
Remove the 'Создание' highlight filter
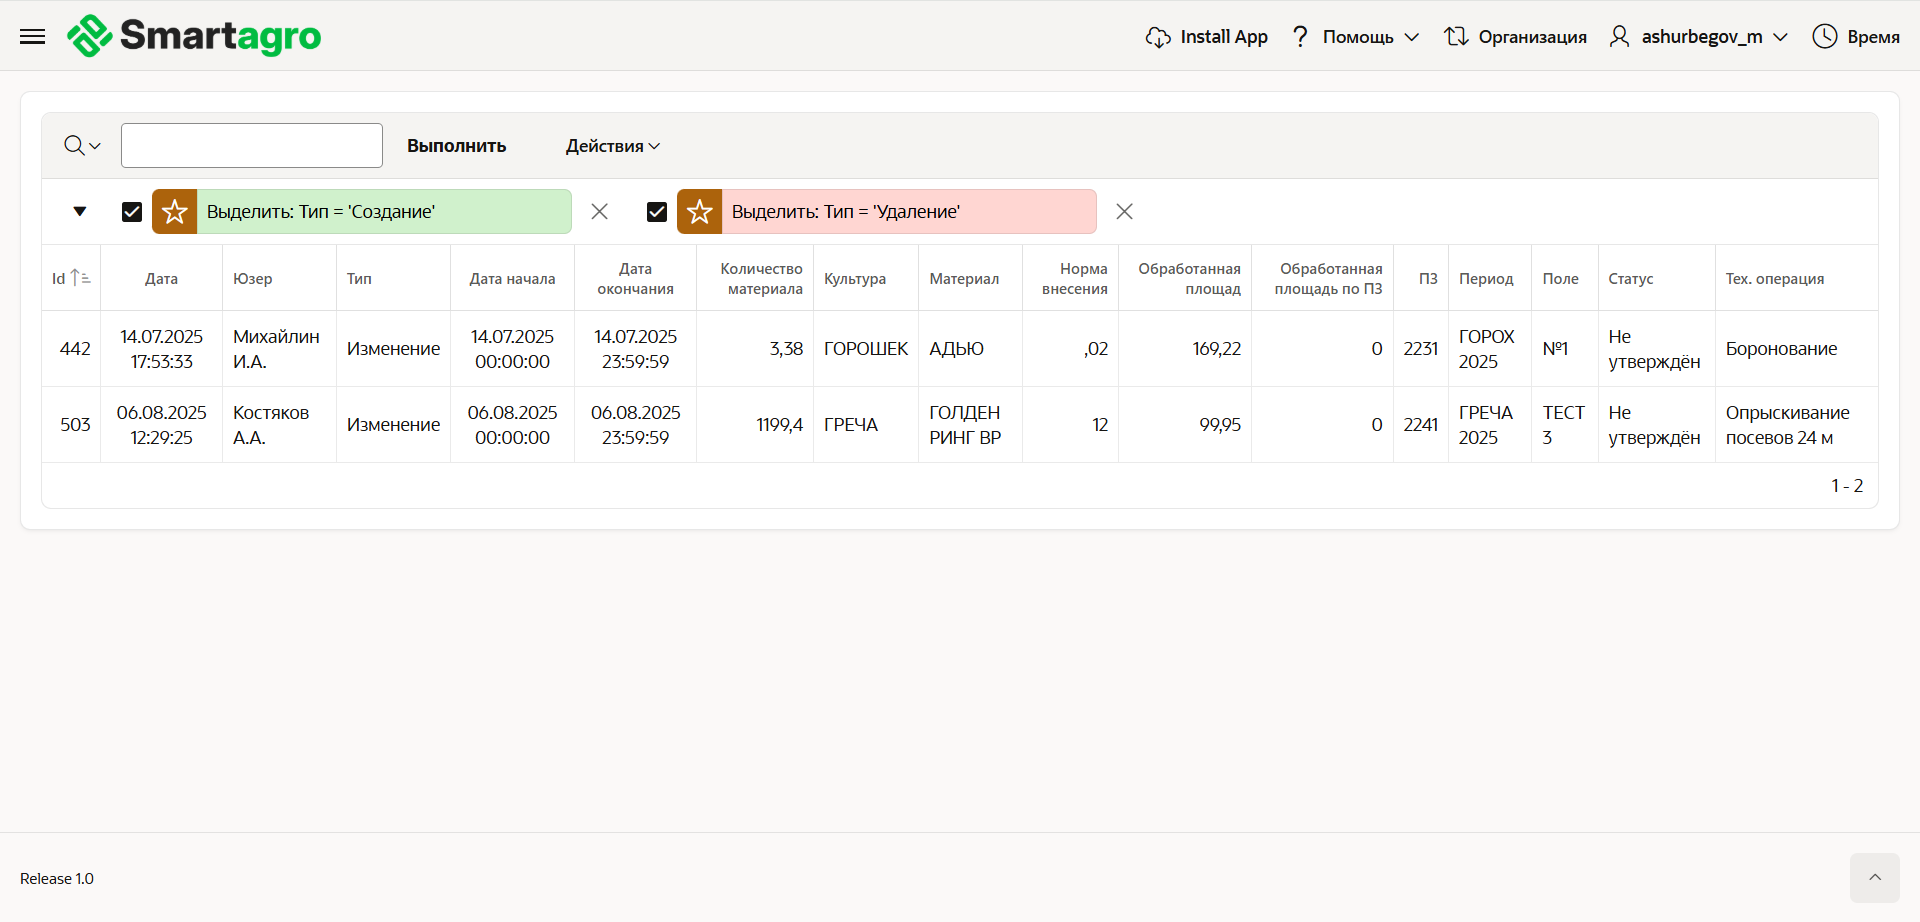(x=600, y=212)
